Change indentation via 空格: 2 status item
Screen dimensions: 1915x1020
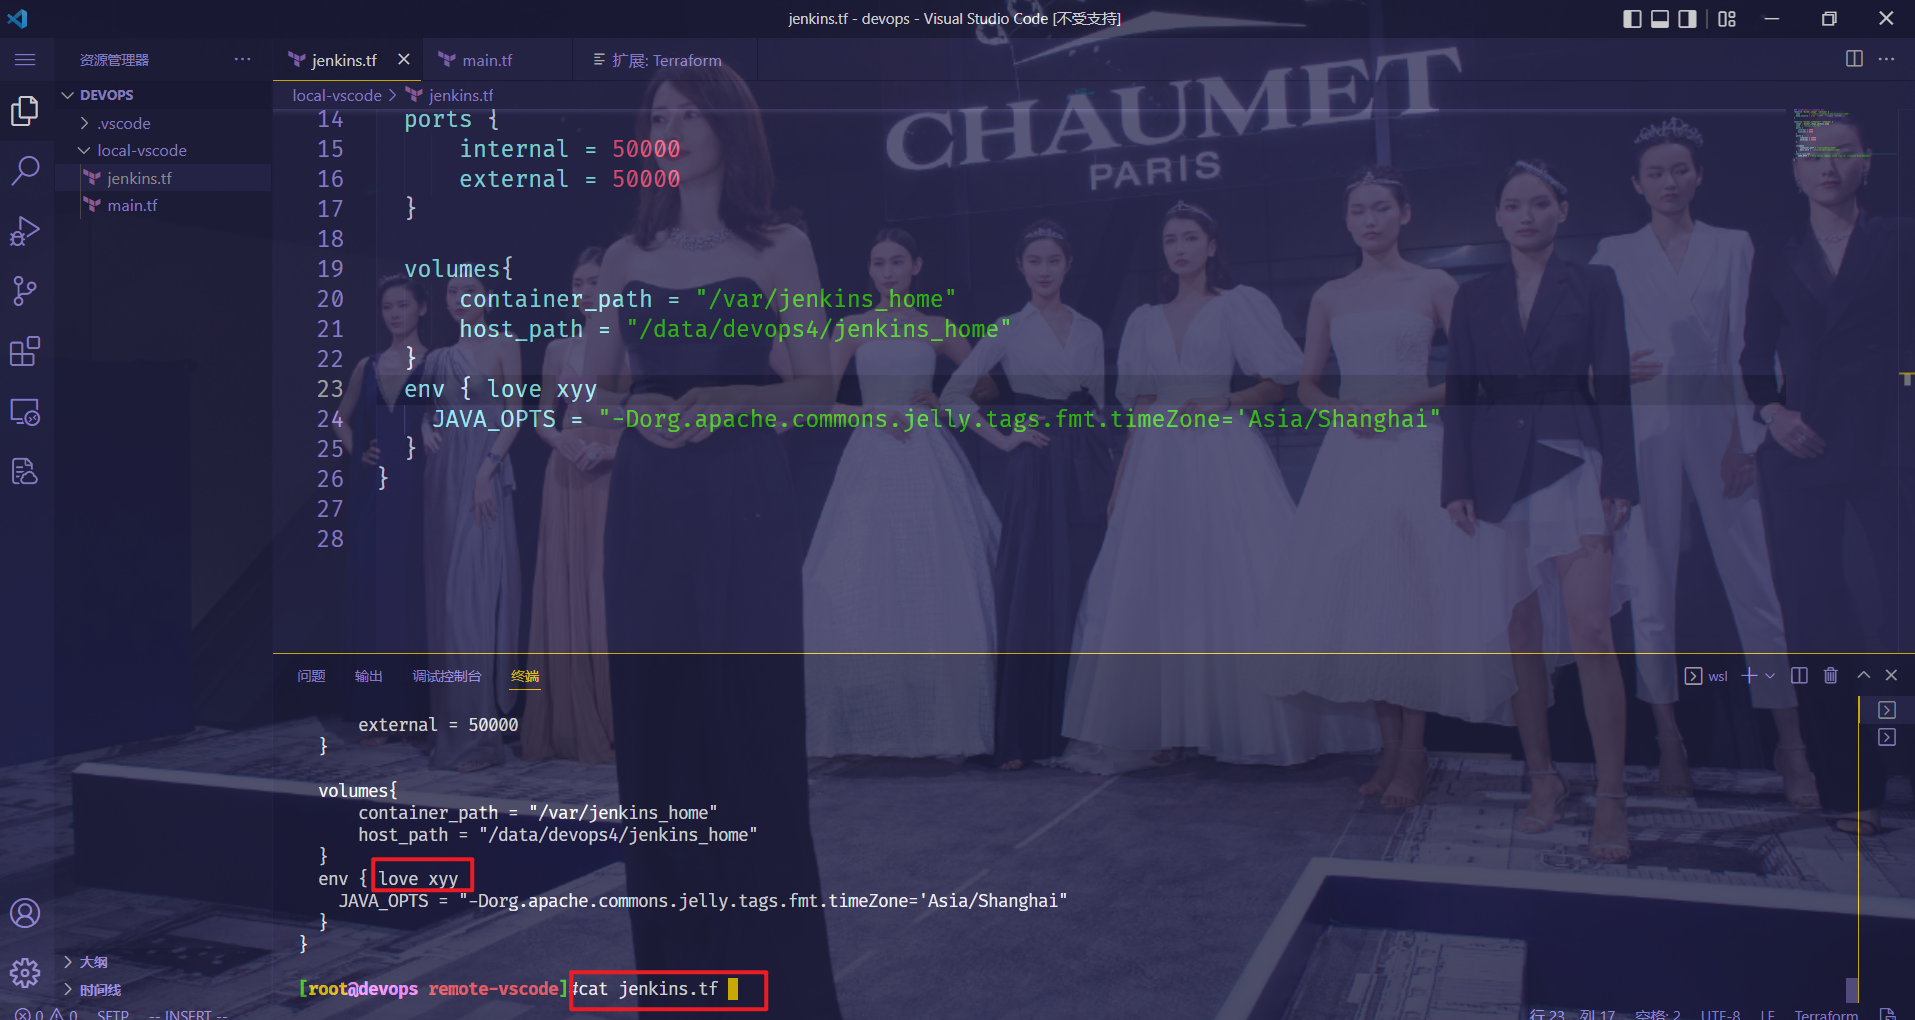pyautogui.click(x=1657, y=1014)
